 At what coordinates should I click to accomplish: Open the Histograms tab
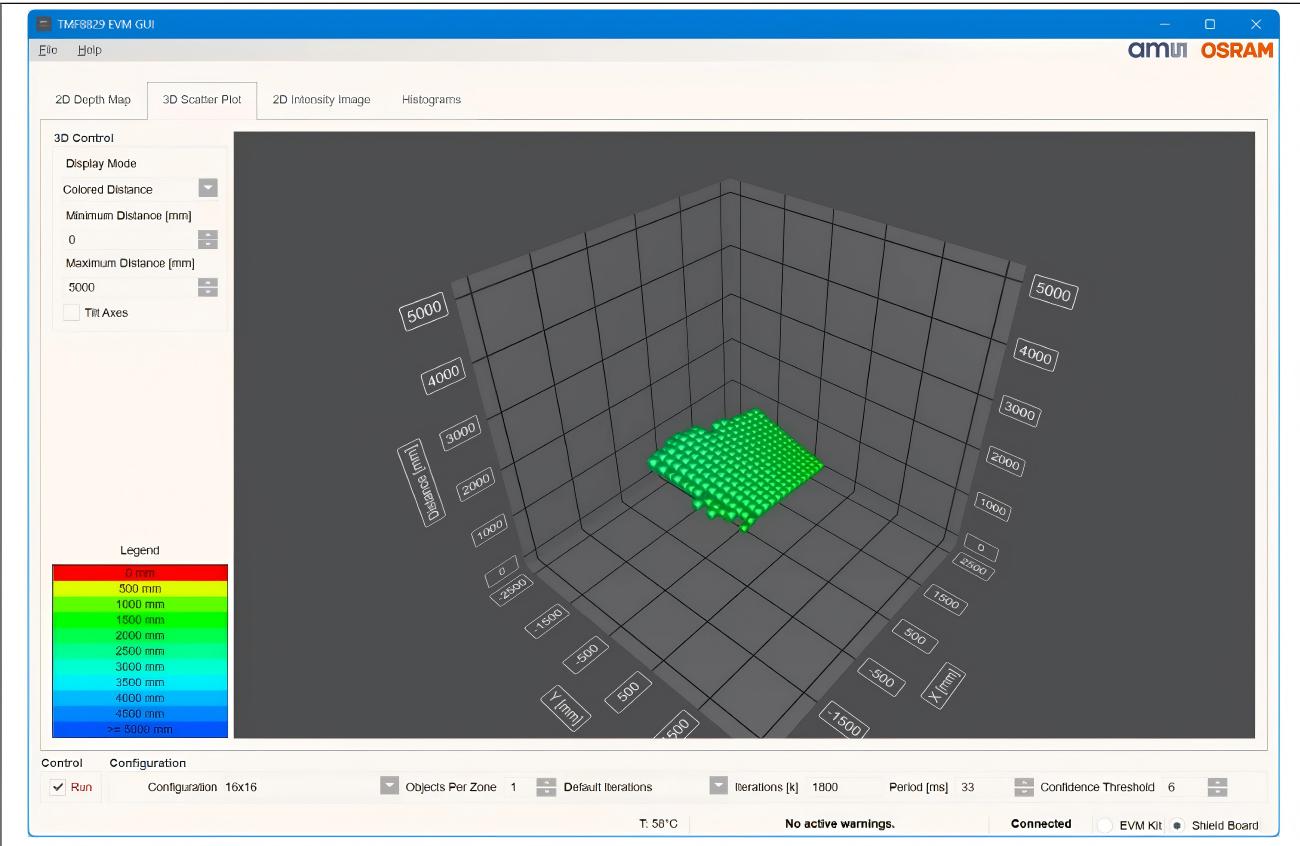click(x=431, y=100)
